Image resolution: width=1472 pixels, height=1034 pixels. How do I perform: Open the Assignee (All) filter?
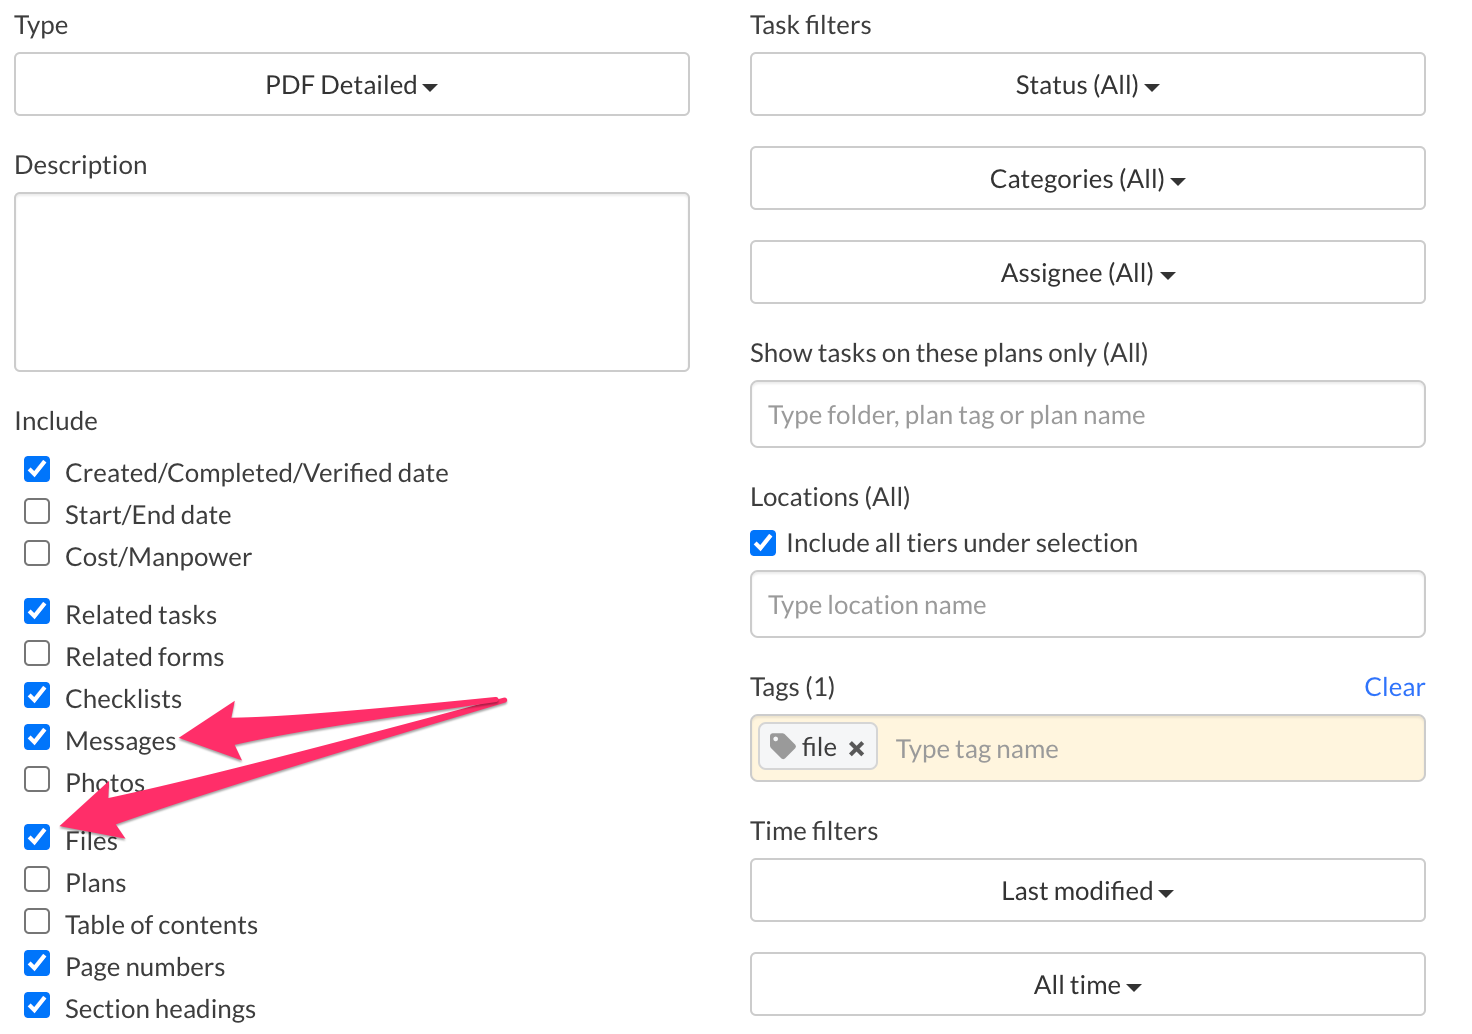[1087, 272]
